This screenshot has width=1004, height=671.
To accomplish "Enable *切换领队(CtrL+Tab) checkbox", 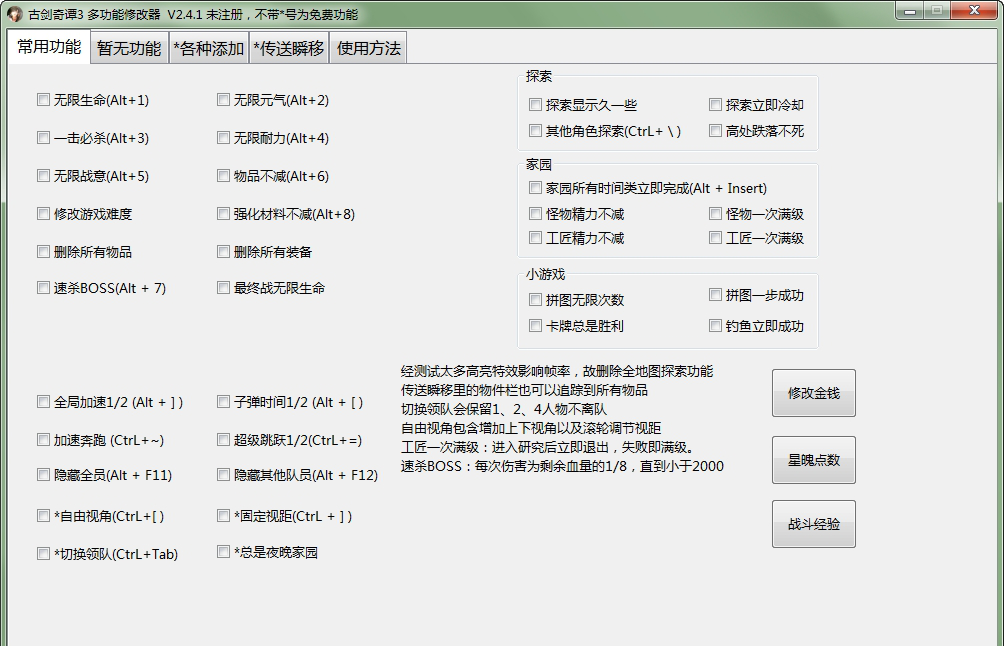I will pos(44,554).
